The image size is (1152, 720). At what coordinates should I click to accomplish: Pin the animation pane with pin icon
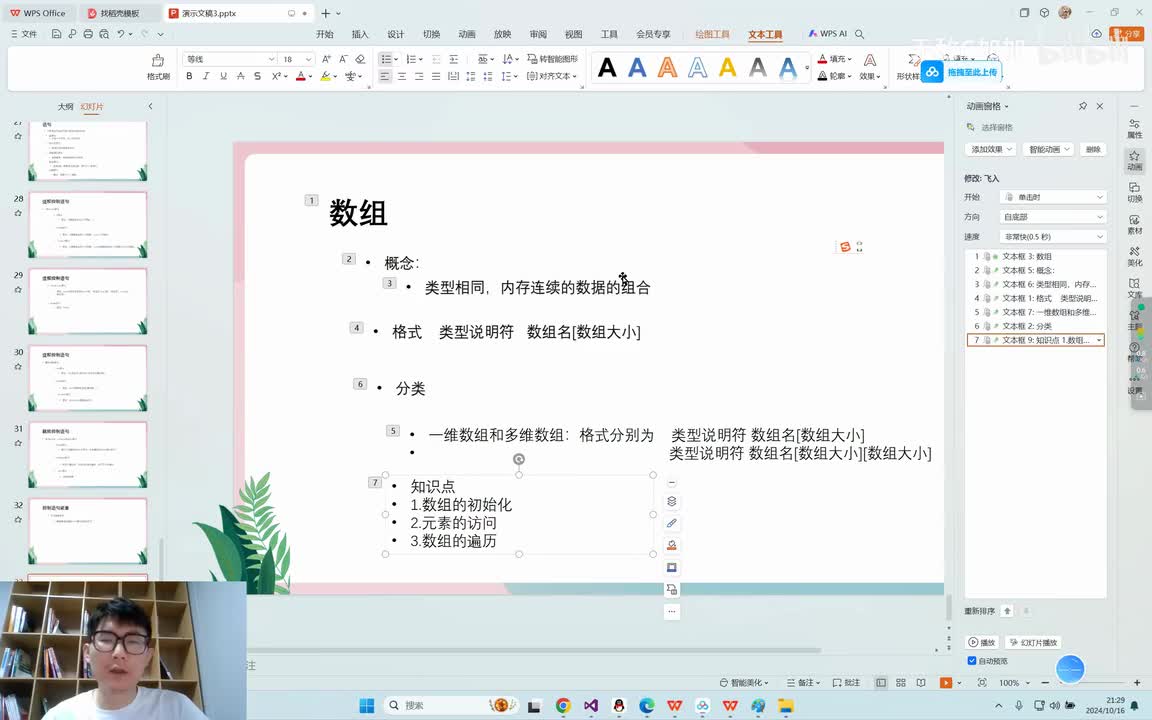1083,107
